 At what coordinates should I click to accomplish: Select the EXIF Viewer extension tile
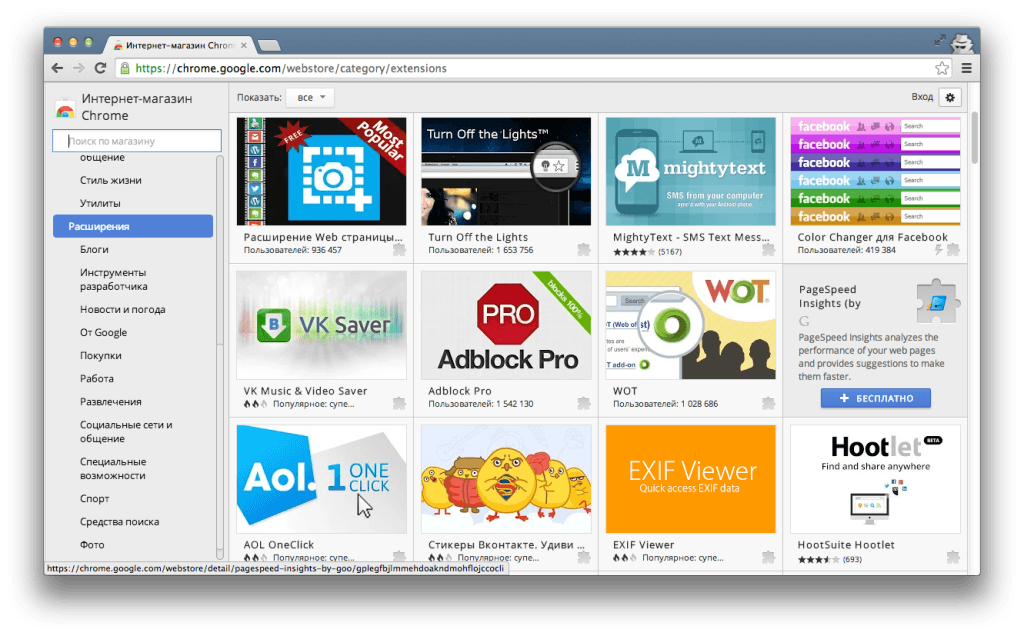click(x=690, y=479)
